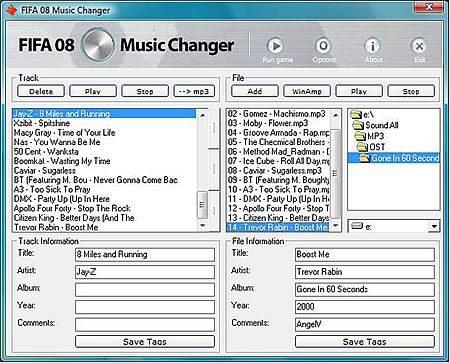Click the --> mp3 export button
The height and width of the screenshot is (363, 450).
[x=194, y=91]
